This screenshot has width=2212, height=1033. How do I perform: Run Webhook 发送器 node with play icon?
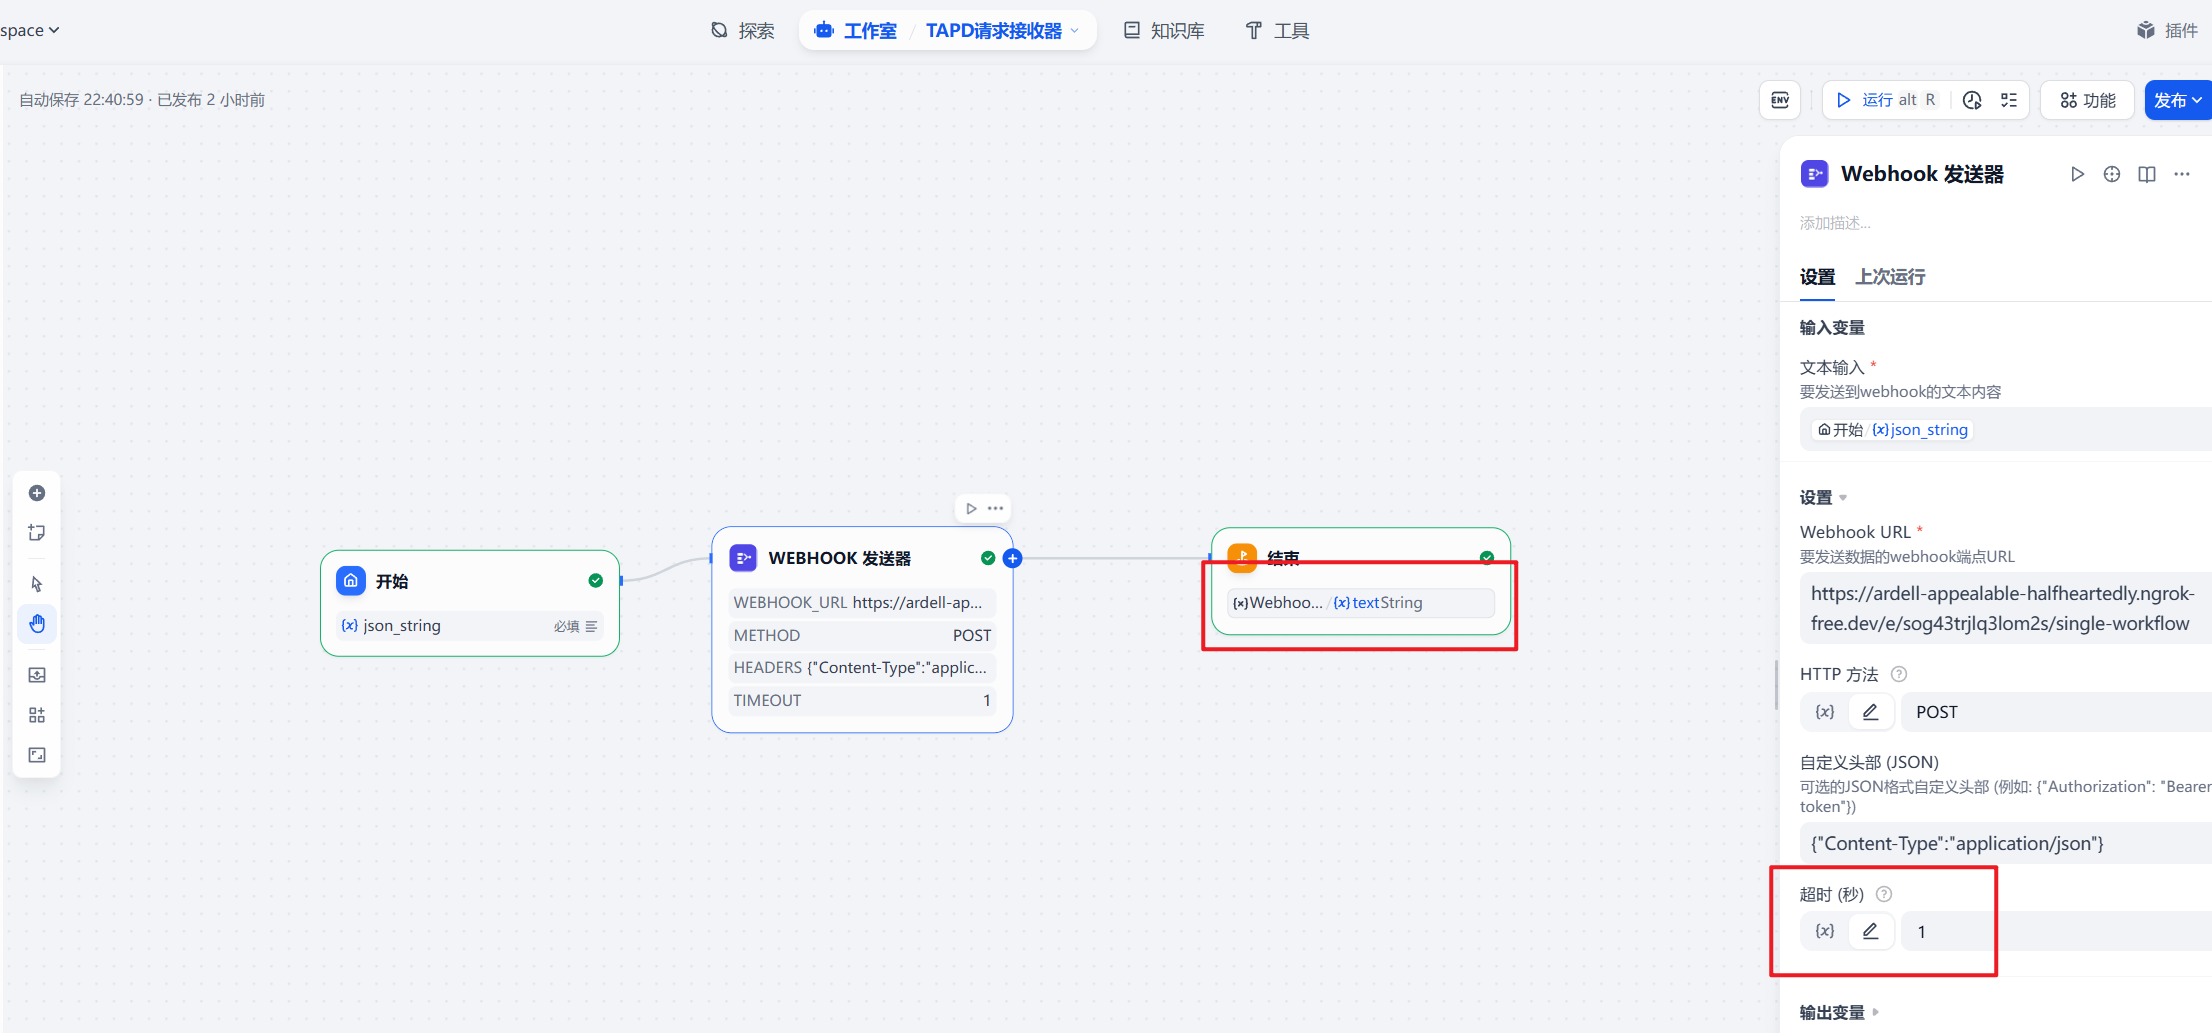pyautogui.click(x=2077, y=174)
